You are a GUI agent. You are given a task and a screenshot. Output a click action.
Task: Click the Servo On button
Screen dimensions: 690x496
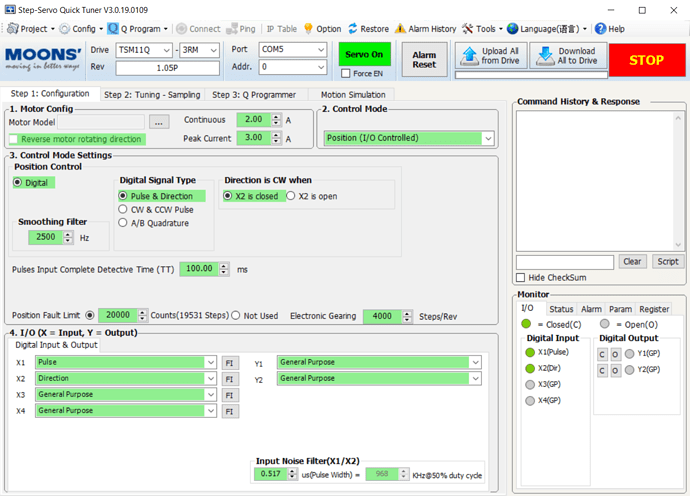364,54
